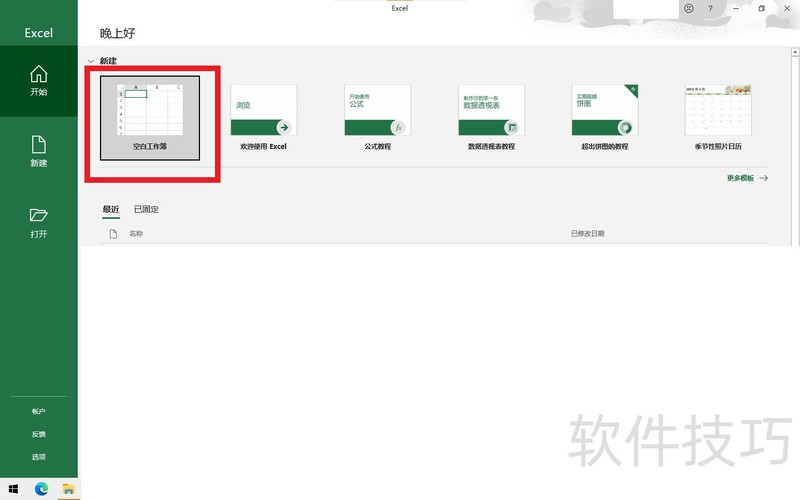This screenshot has width=800, height=500.
Task: Restore down the Excel window
Action: [761, 8]
